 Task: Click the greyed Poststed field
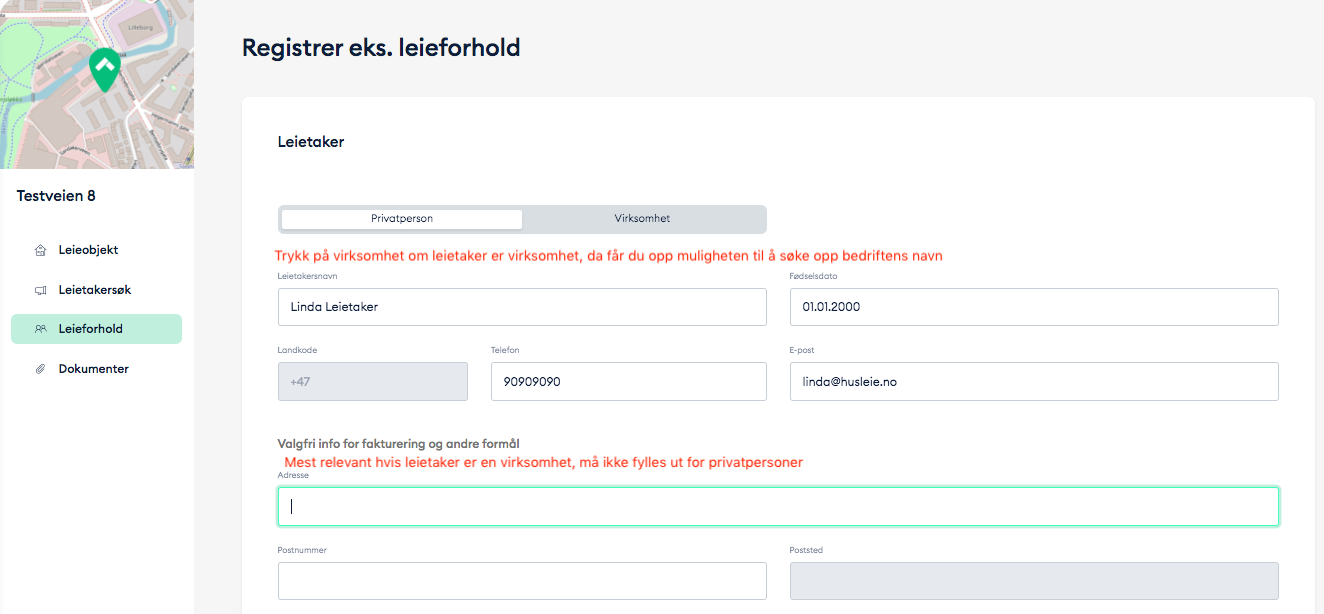[1034, 581]
